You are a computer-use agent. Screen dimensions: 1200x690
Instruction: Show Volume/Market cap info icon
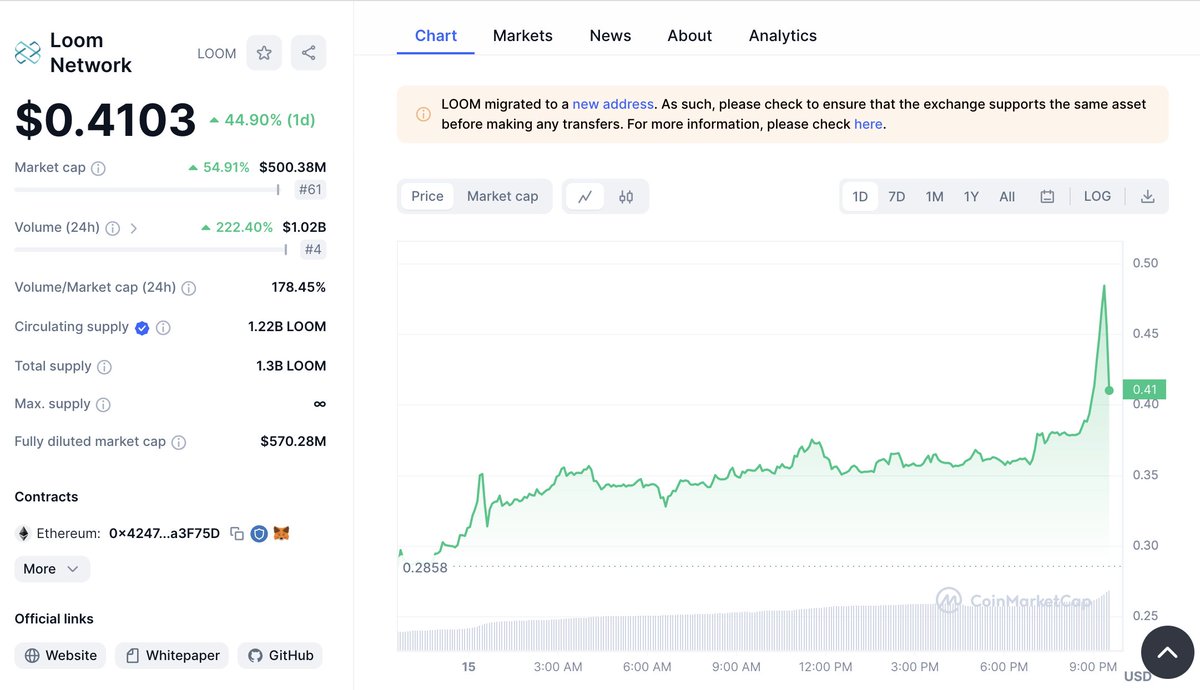[x=188, y=288]
